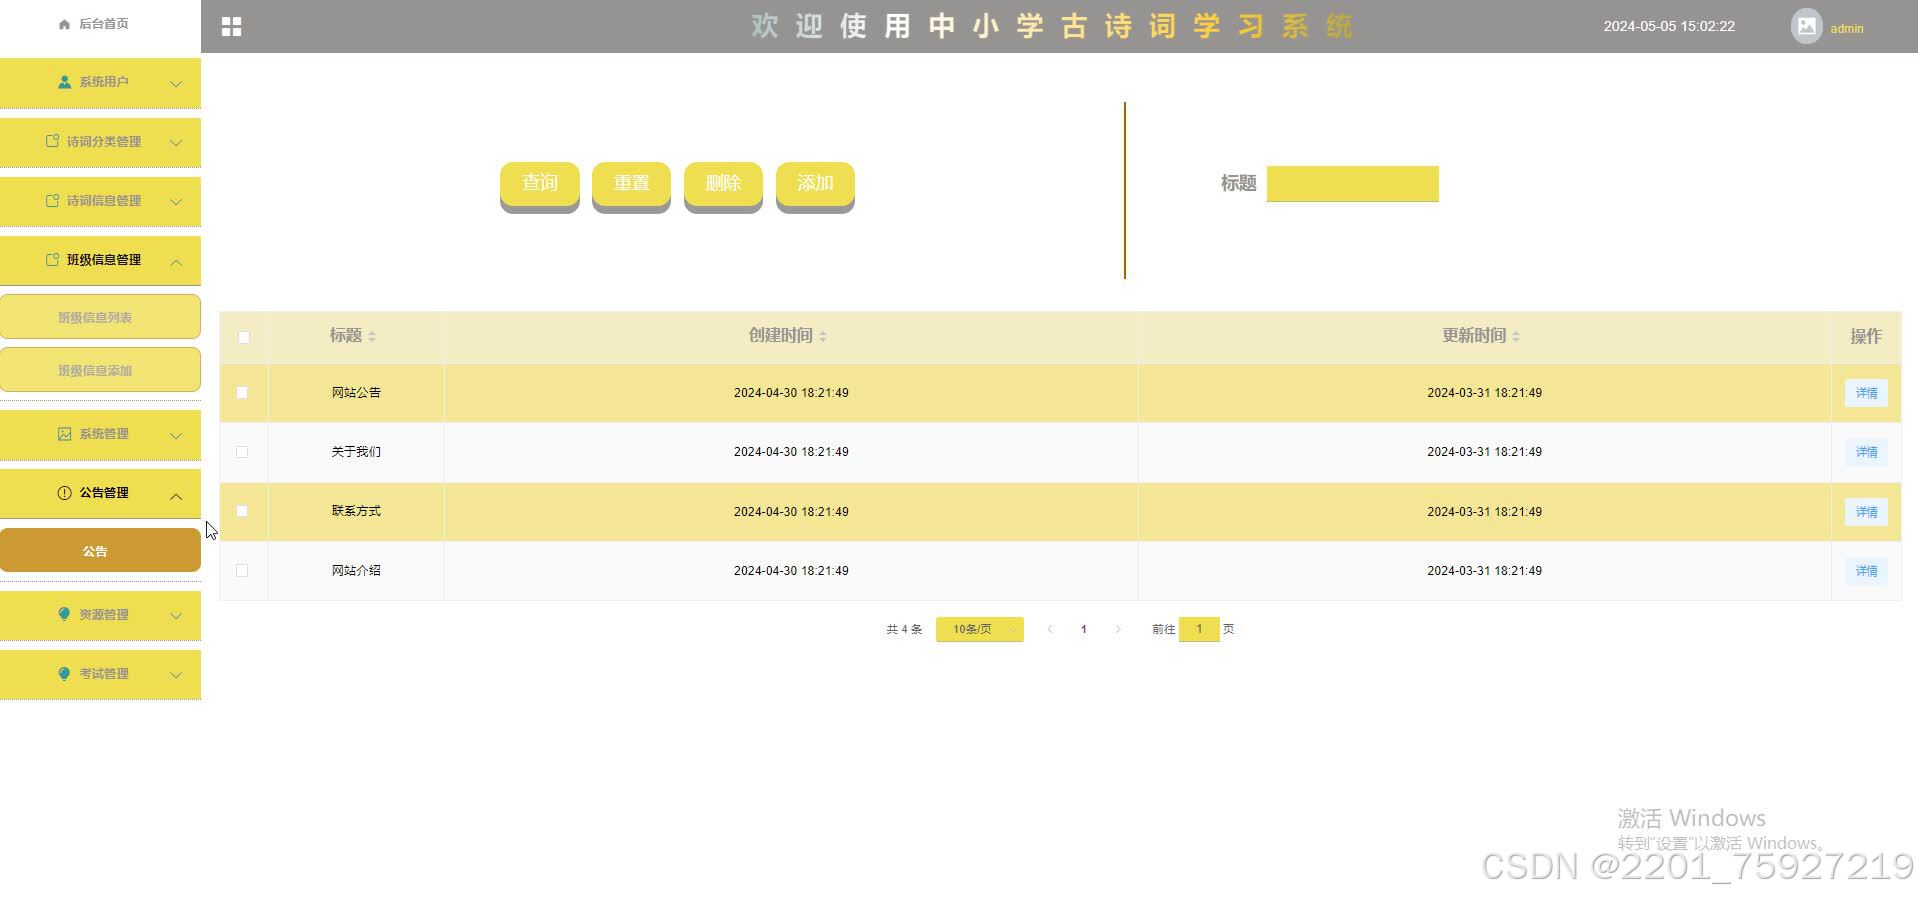Screen dimensions: 1918x898
Task: Click the 网站介绍 title cell
Action: click(356, 570)
